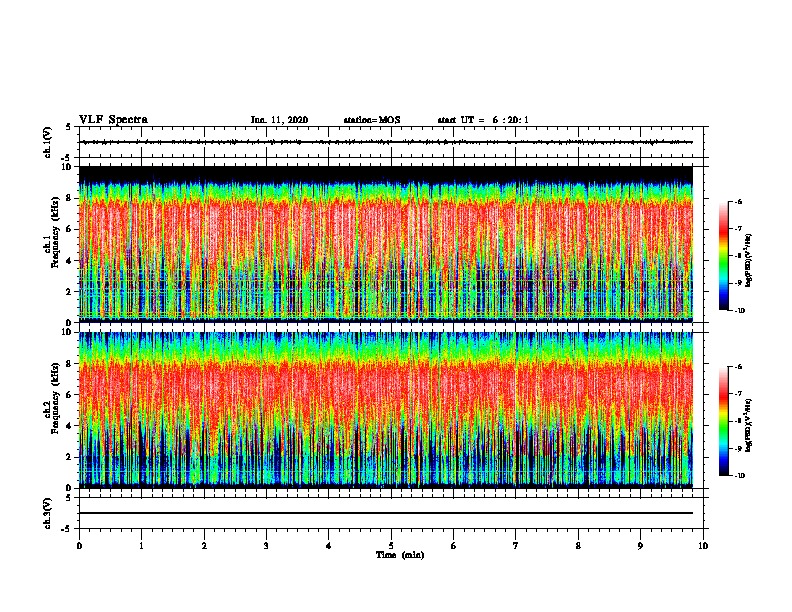Screen dimensions: 792x612
Task: Click the ch.2 color scale bar
Action: (723, 421)
